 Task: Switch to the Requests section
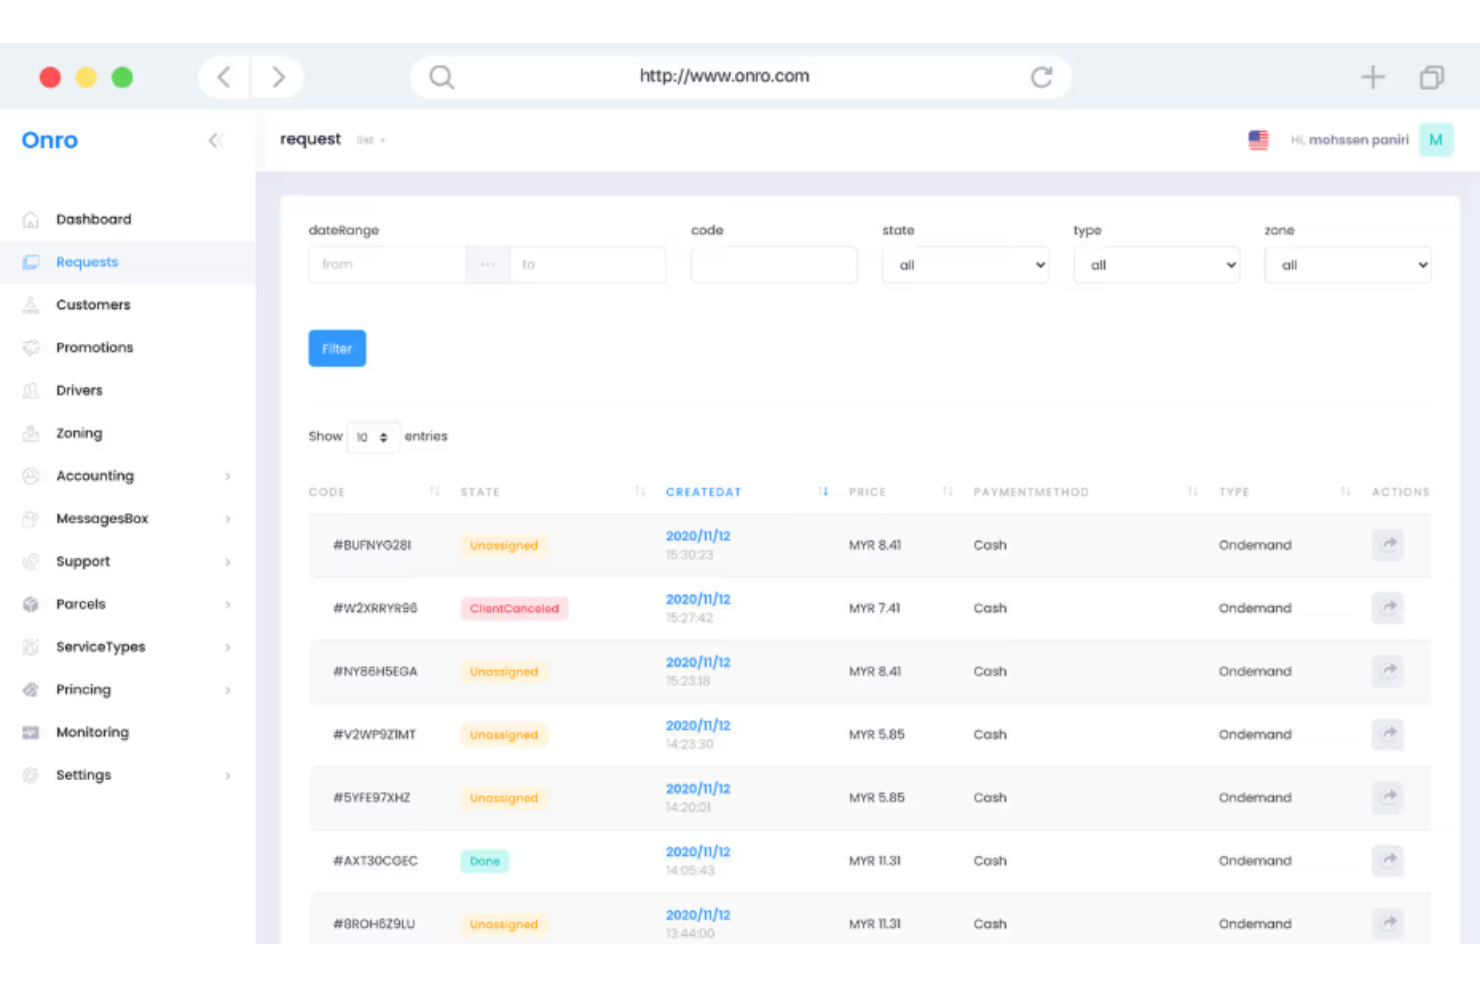86,261
